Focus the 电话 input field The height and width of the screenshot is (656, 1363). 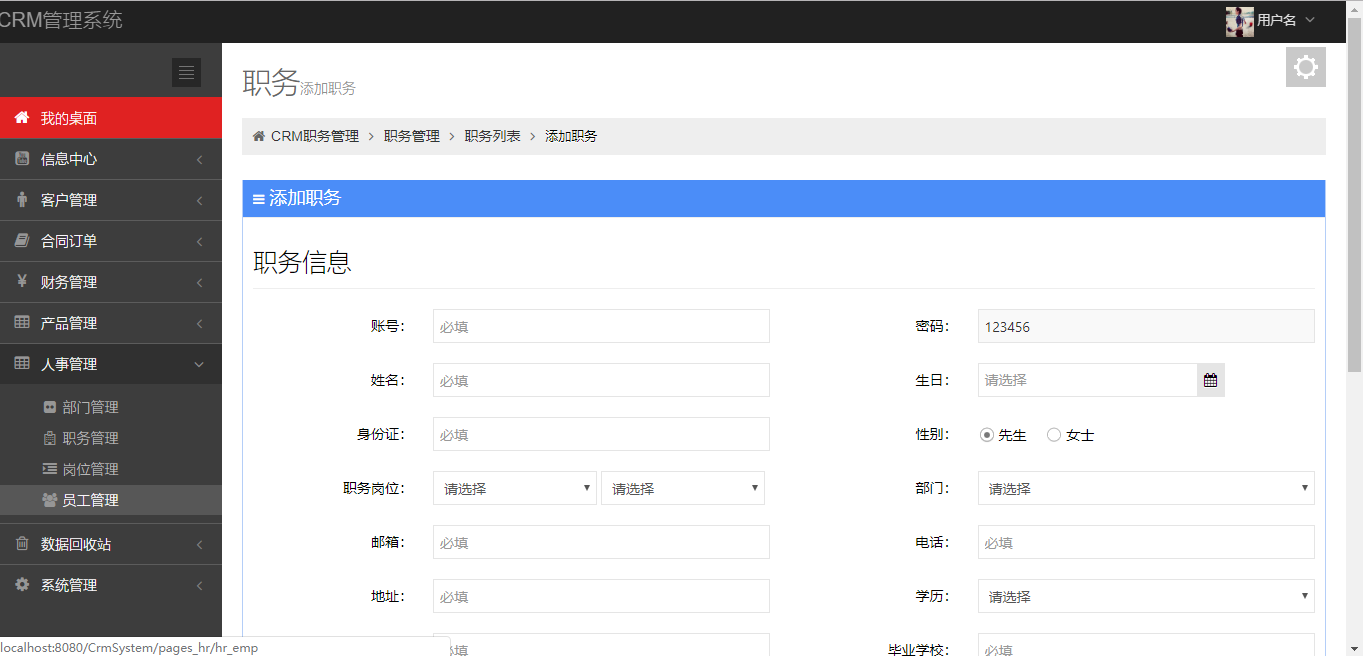(x=1146, y=542)
